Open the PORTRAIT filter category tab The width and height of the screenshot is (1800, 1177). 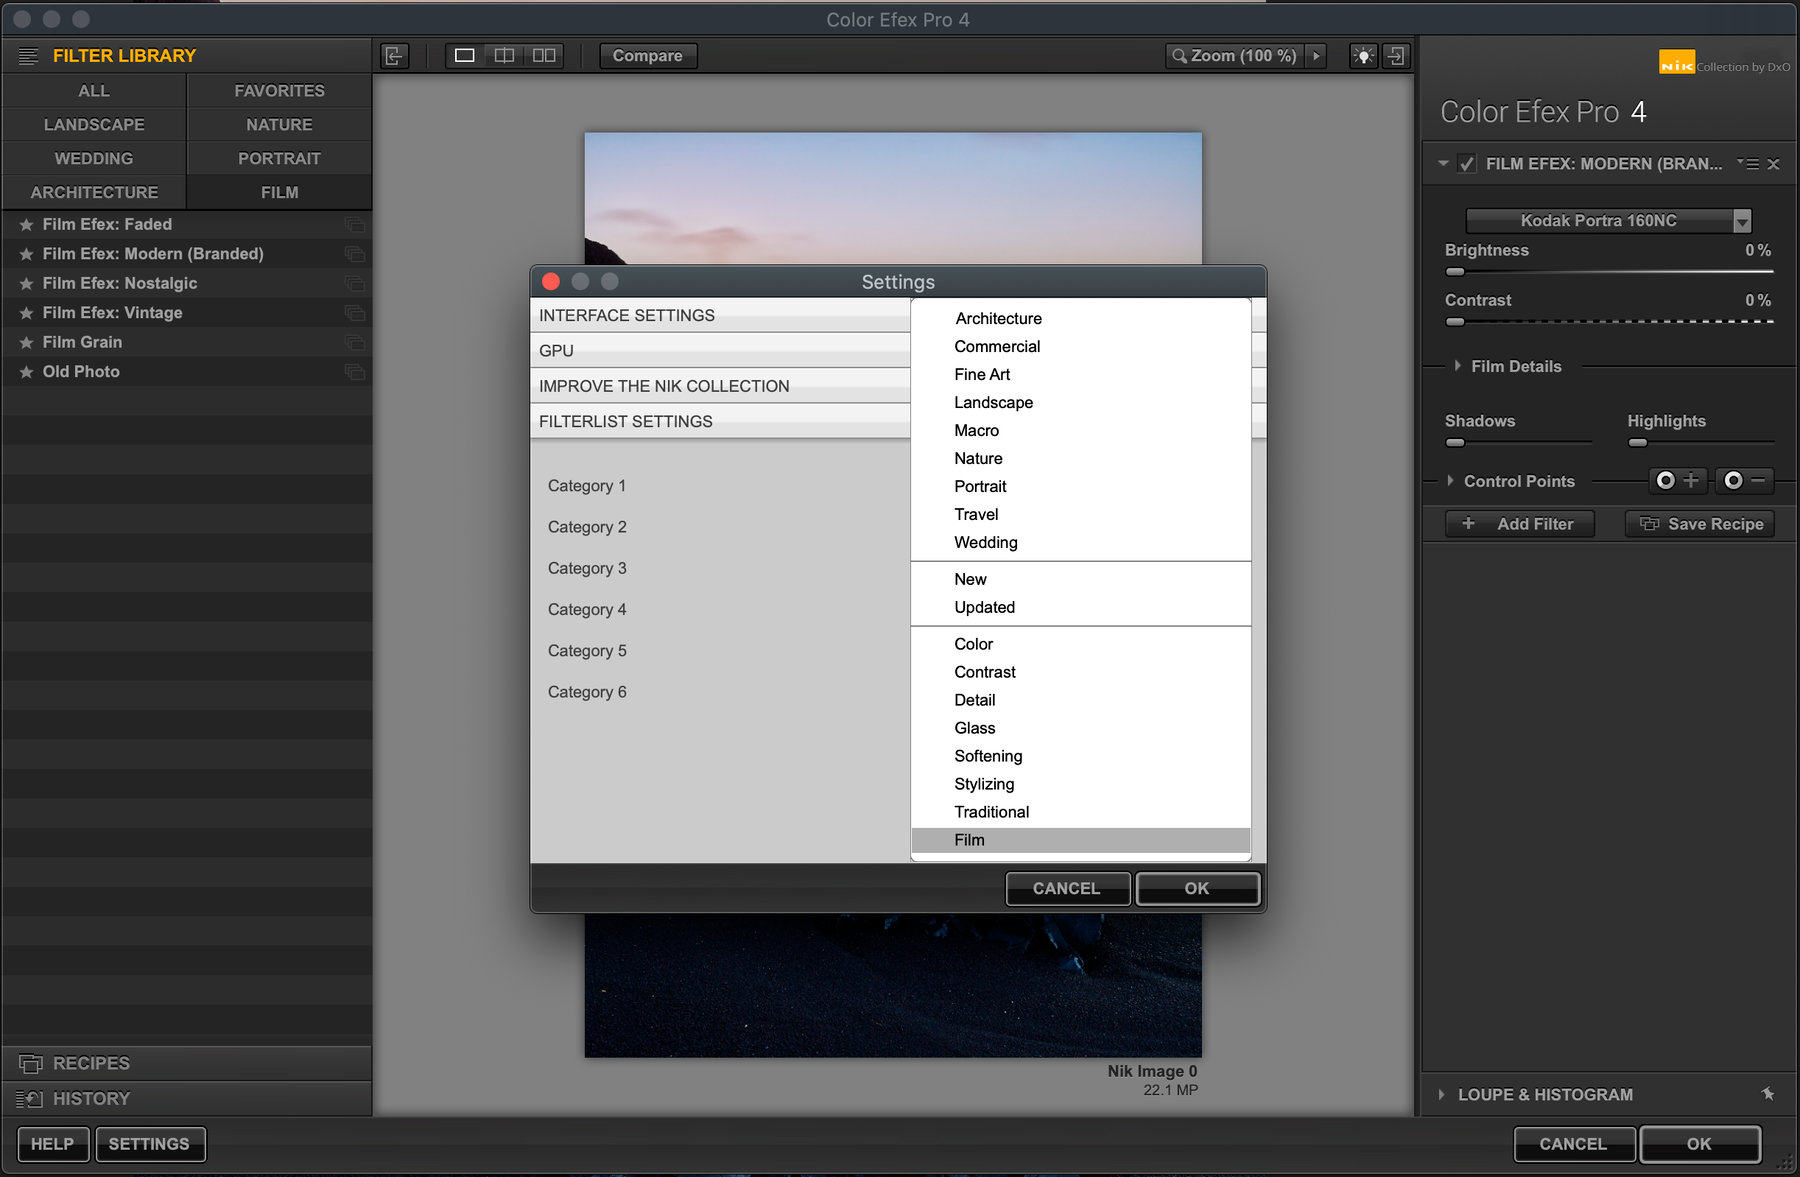pyautogui.click(x=279, y=159)
